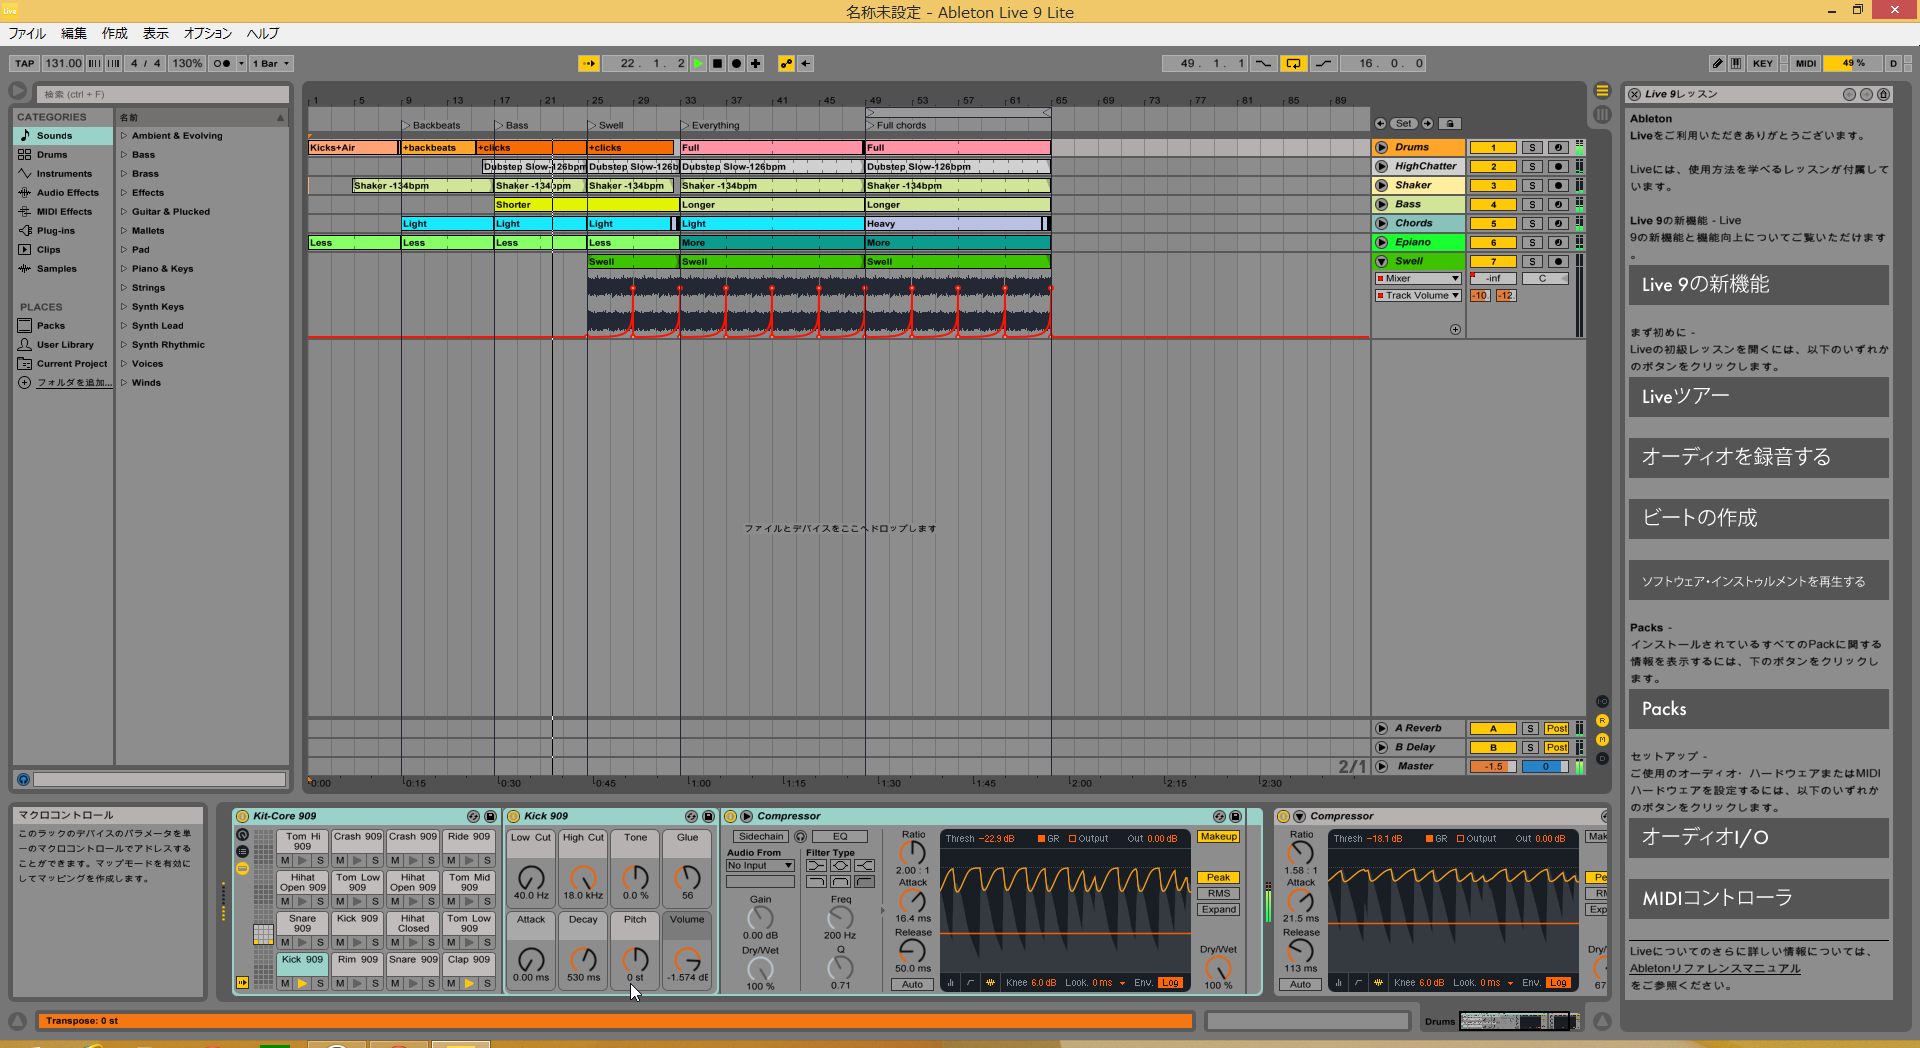Toggle the automation arm button
Screen dimensions: 1920x1048
(x=786, y=63)
